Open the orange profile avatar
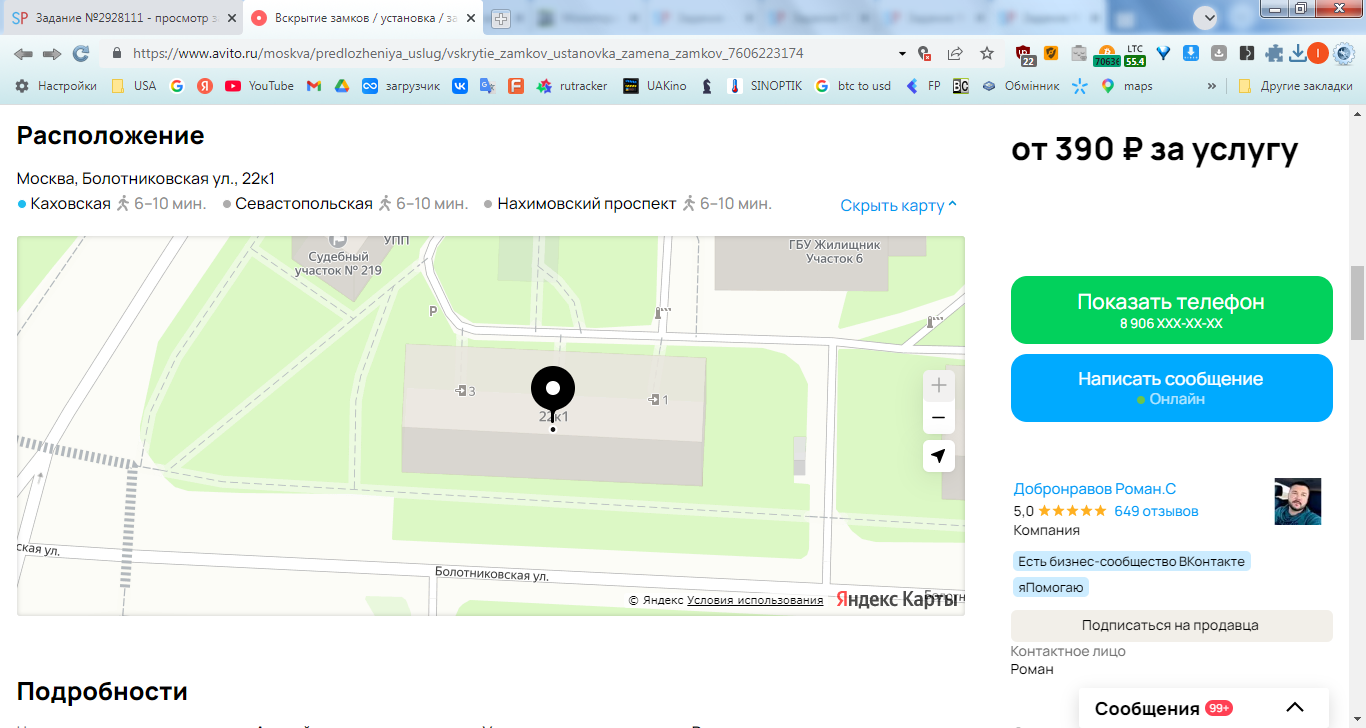This screenshot has width=1366, height=728. coord(1318,54)
